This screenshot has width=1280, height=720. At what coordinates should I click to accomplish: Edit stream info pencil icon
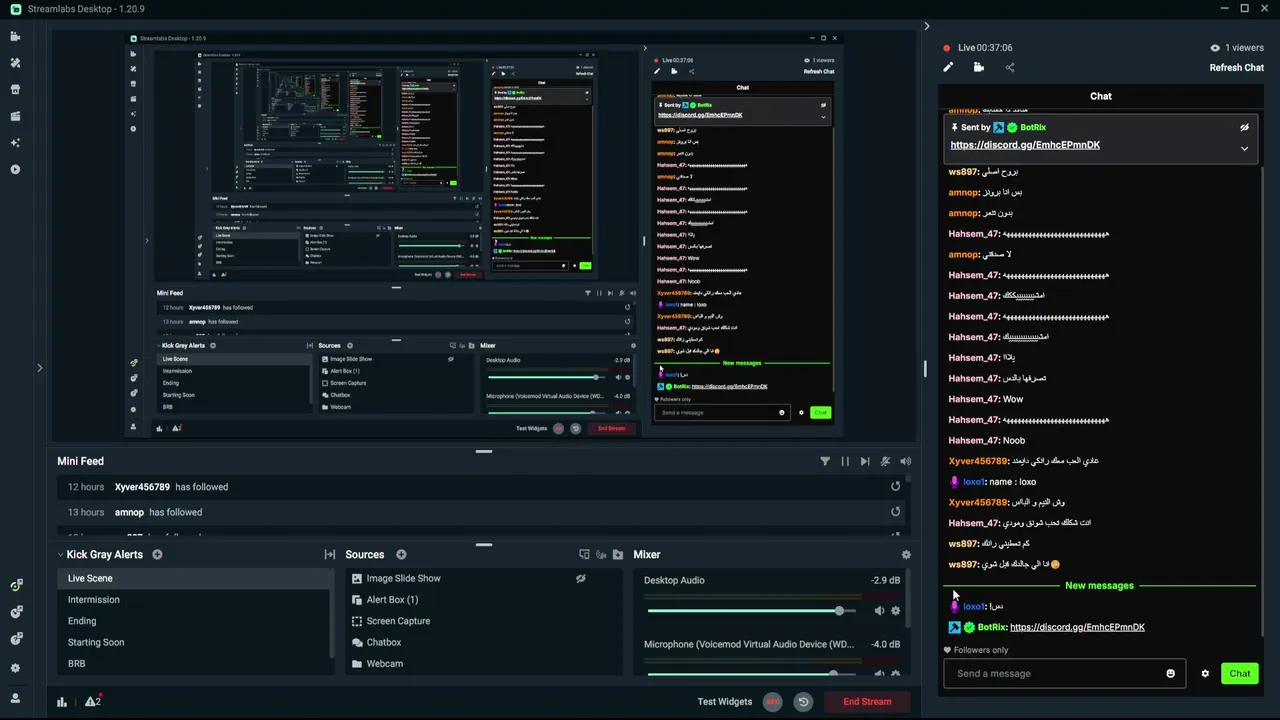(948, 67)
